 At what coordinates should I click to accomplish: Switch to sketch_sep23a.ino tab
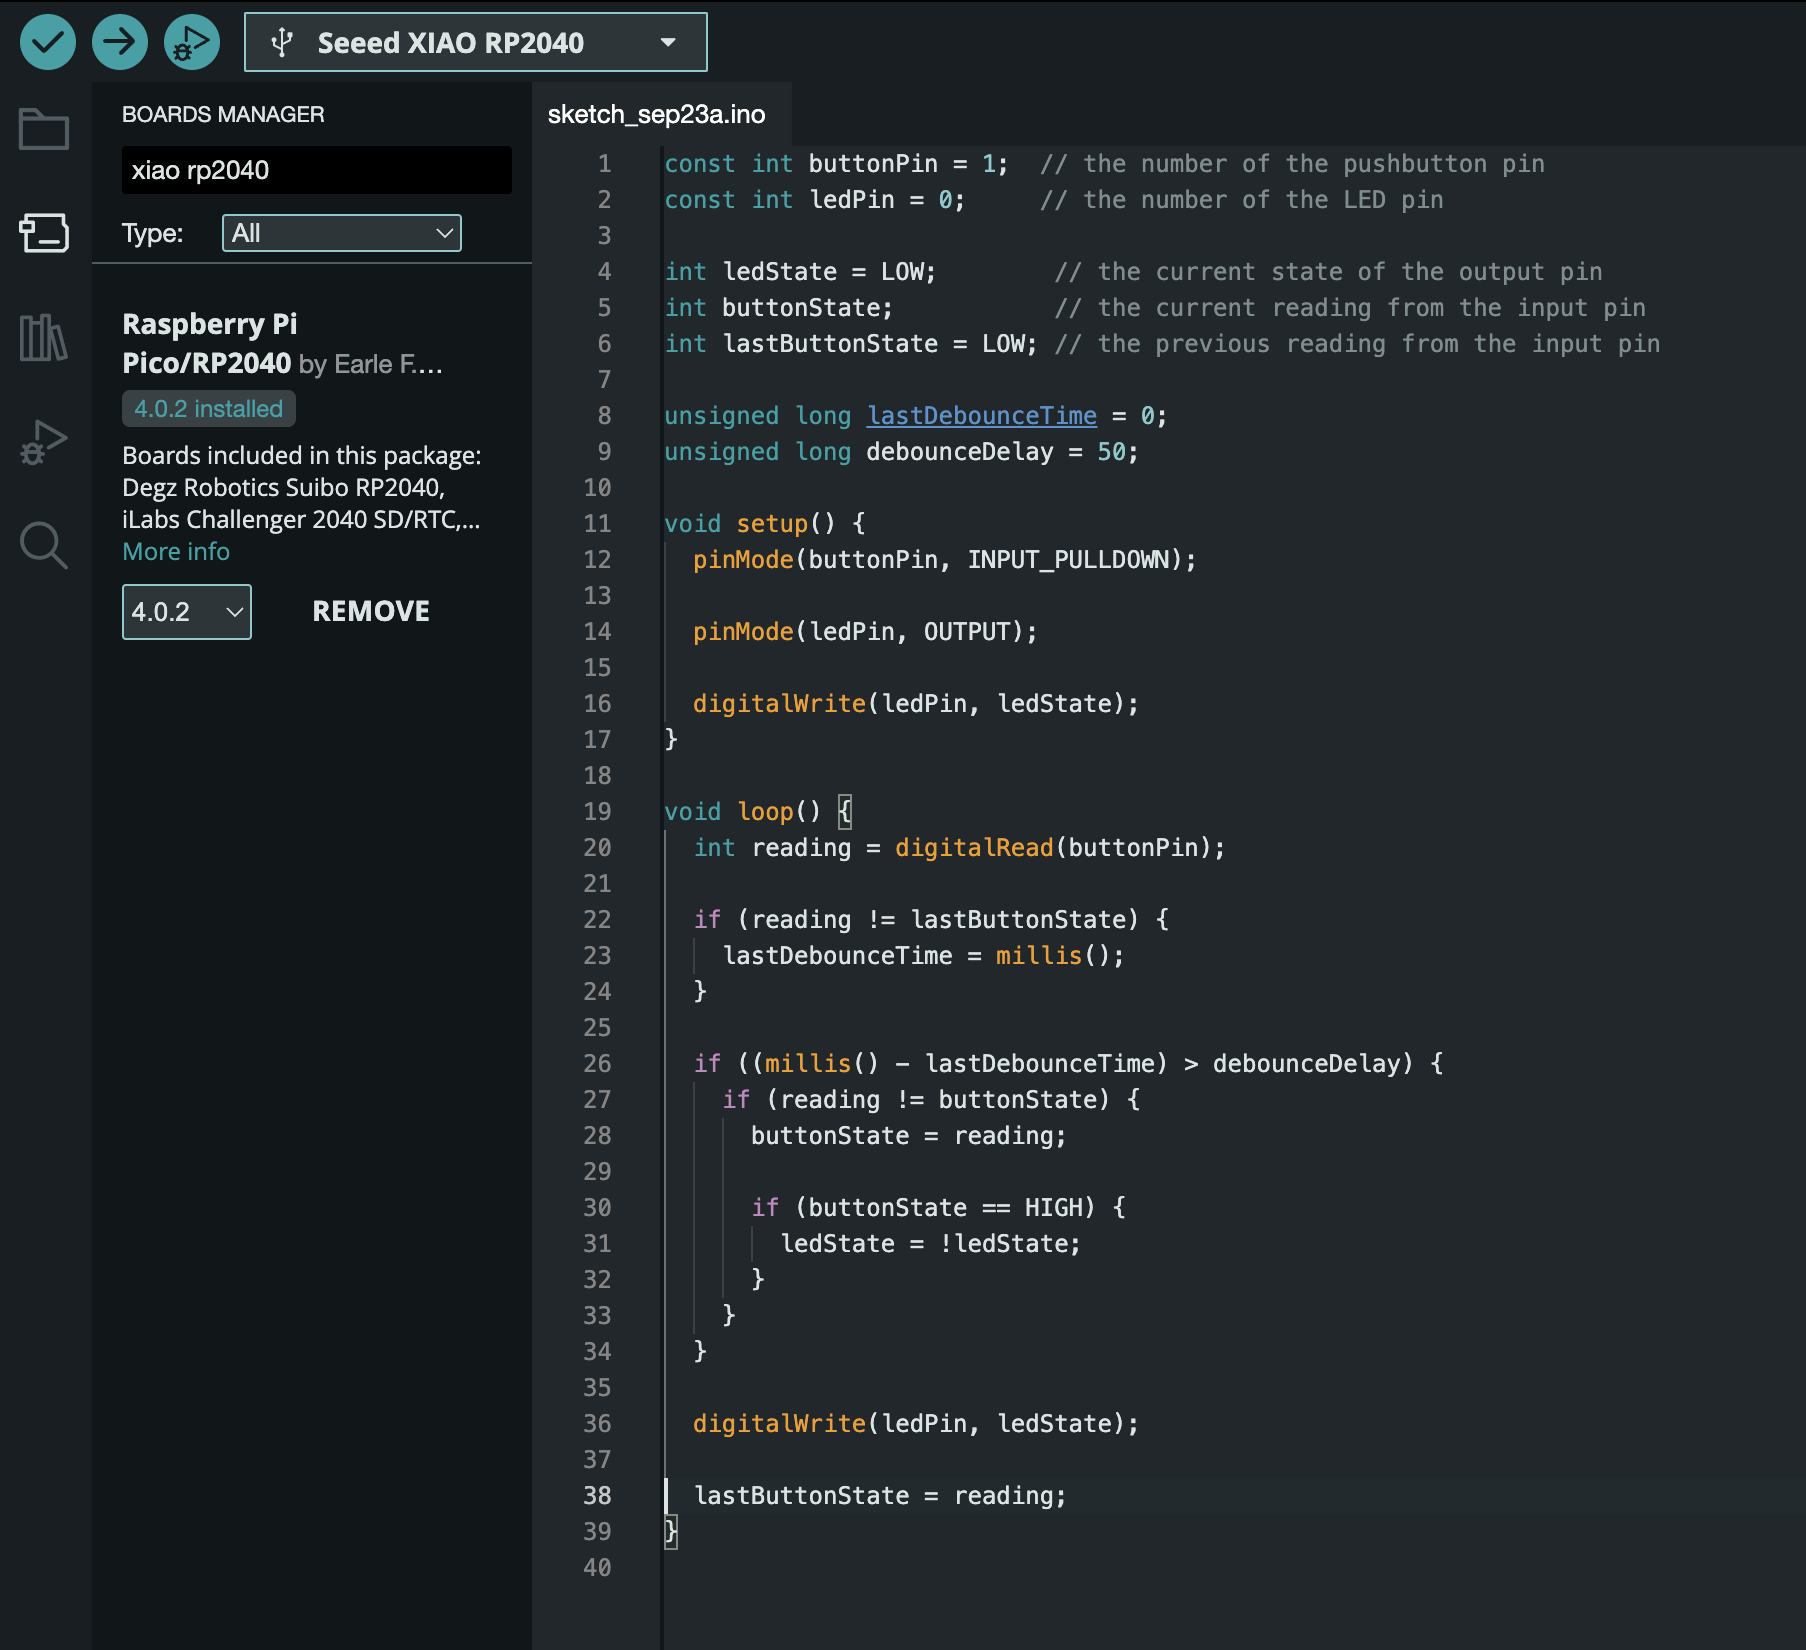click(x=656, y=114)
